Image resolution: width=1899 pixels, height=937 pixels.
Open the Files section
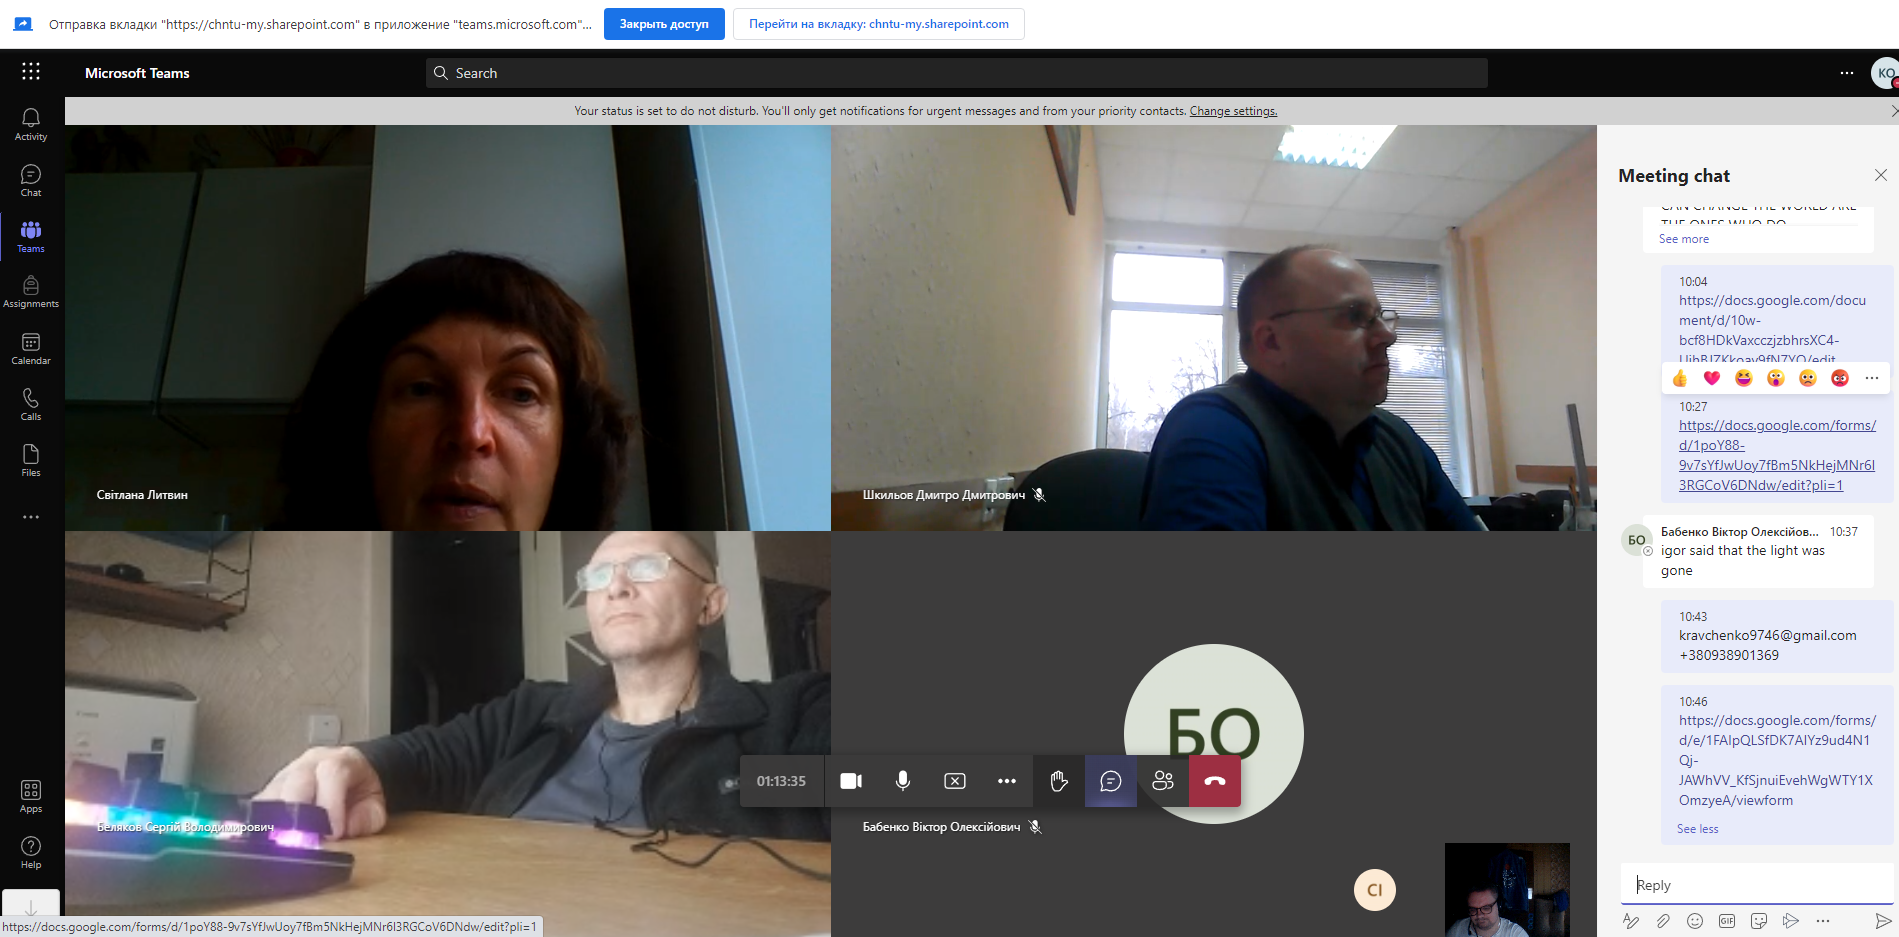pos(31,460)
